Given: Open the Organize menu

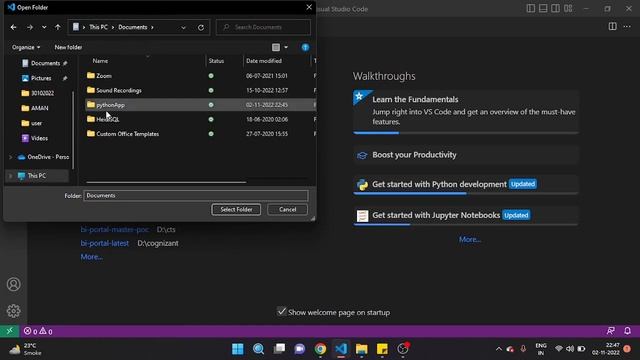Looking at the screenshot, I should [26, 47].
